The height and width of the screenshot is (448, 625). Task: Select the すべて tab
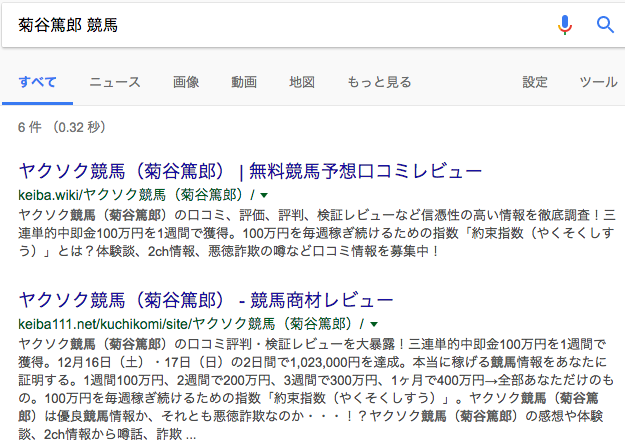(x=37, y=82)
